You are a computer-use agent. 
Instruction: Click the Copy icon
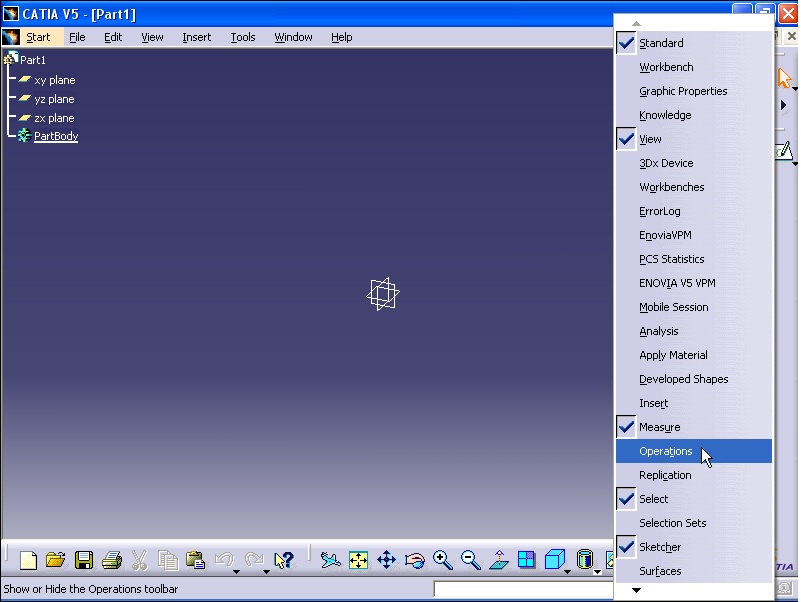coord(168,560)
